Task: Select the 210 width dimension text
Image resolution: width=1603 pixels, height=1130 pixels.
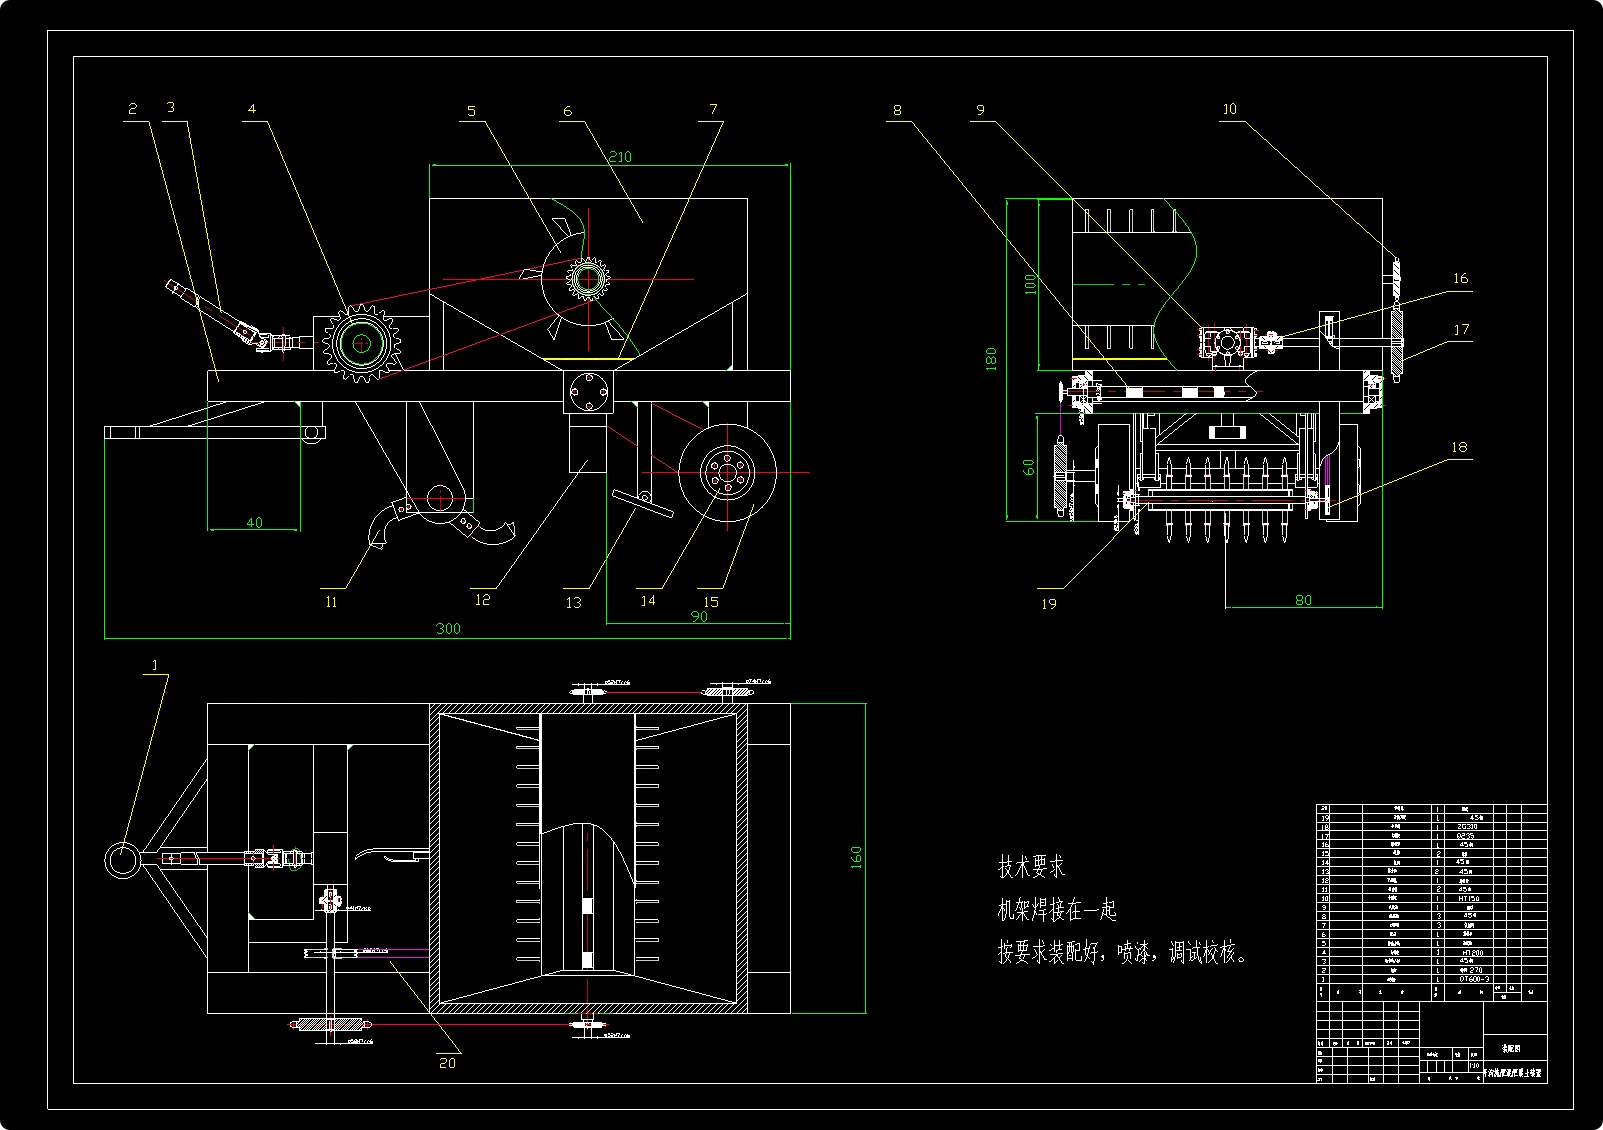Action: click(619, 157)
